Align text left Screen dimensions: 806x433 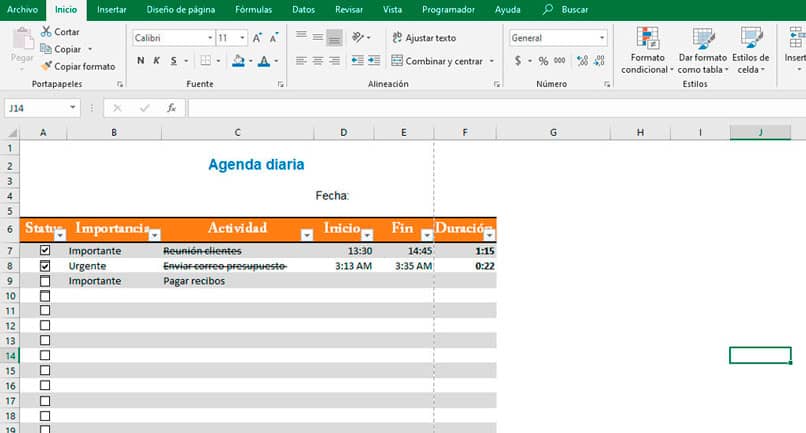(301, 61)
